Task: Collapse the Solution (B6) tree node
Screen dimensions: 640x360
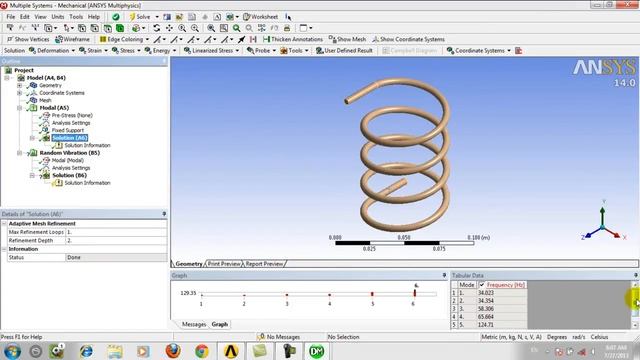Action: tap(32, 176)
